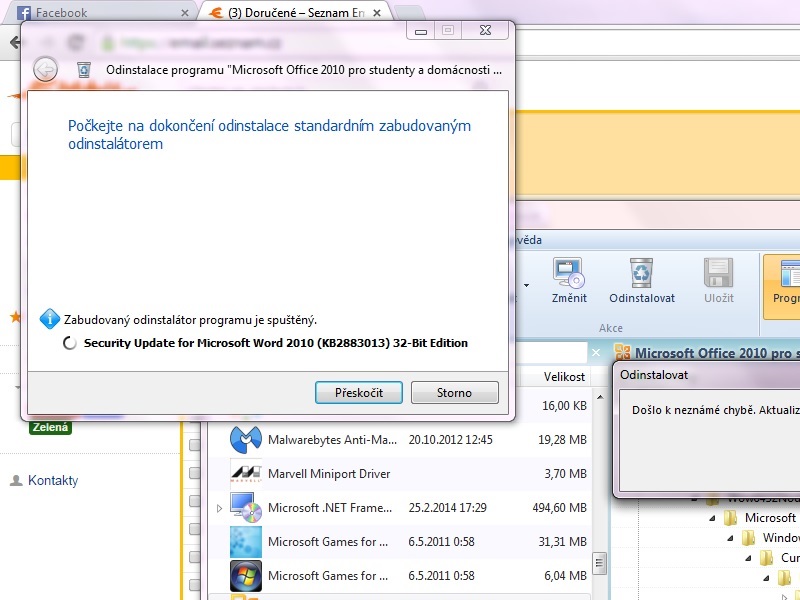Switch to the Doručené Seznam Email tab
This screenshot has width=800, height=600.
[x=290, y=13]
